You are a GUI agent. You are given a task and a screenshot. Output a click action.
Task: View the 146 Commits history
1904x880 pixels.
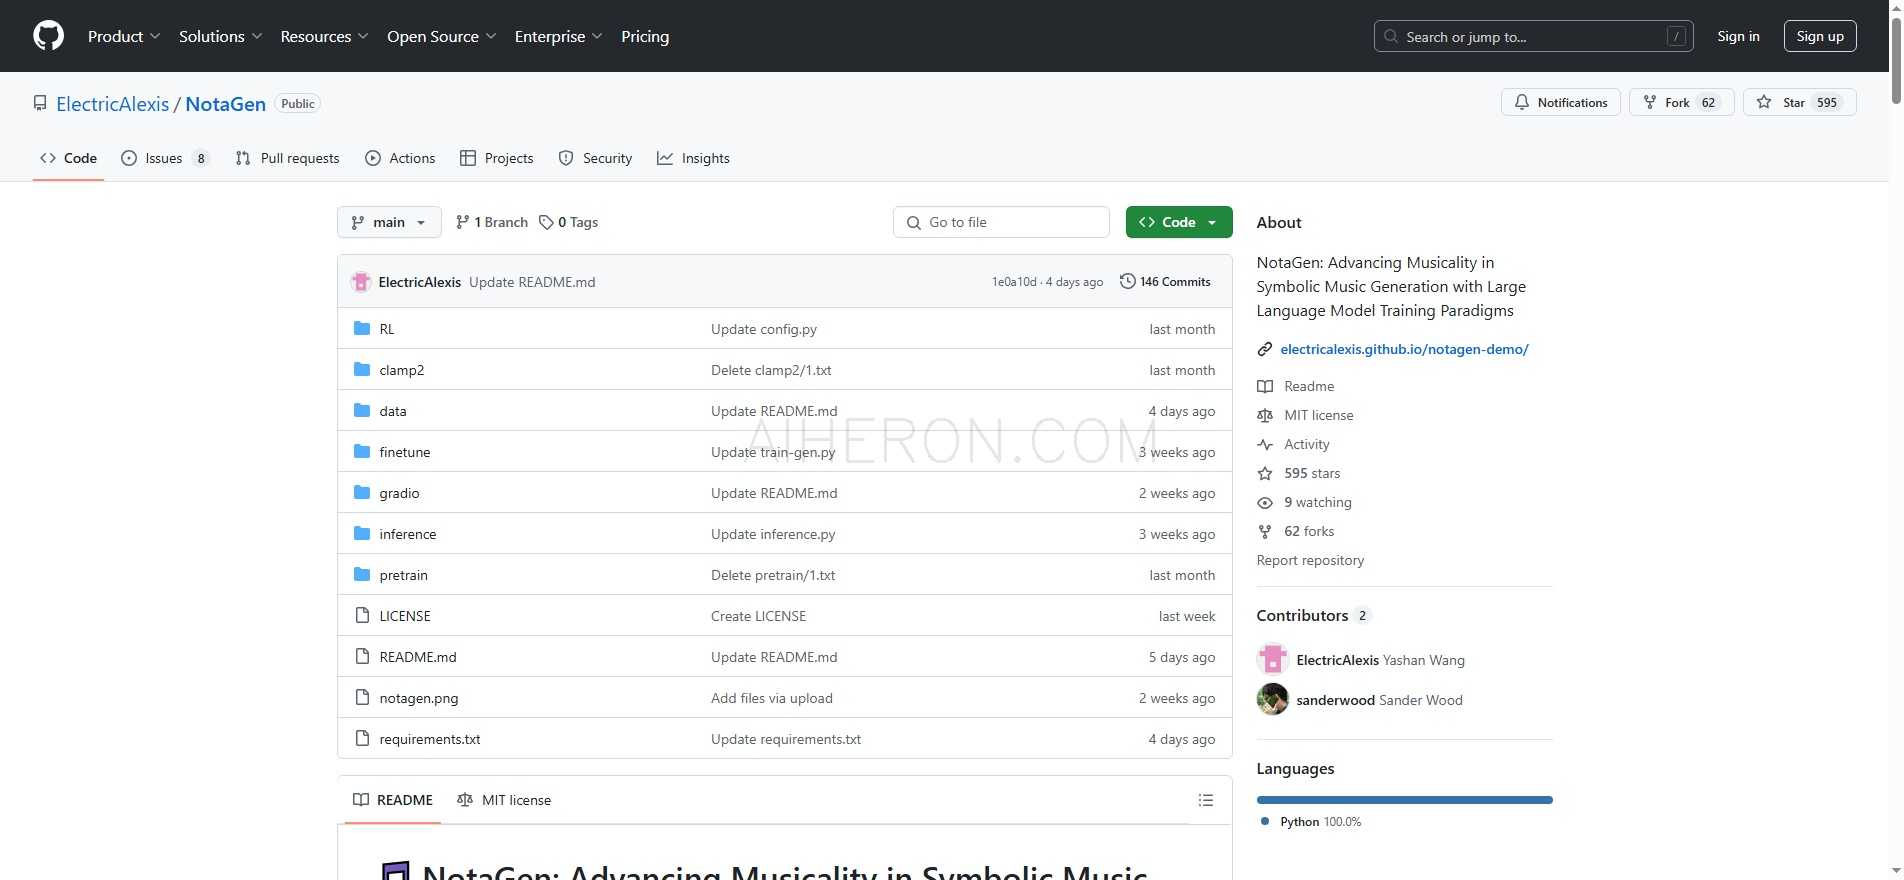(1165, 282)
